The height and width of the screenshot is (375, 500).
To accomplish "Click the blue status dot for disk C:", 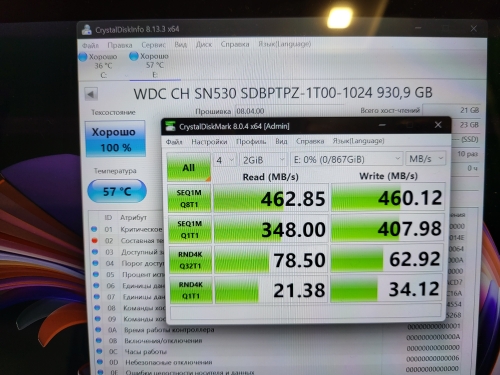I will pos(83,57).
